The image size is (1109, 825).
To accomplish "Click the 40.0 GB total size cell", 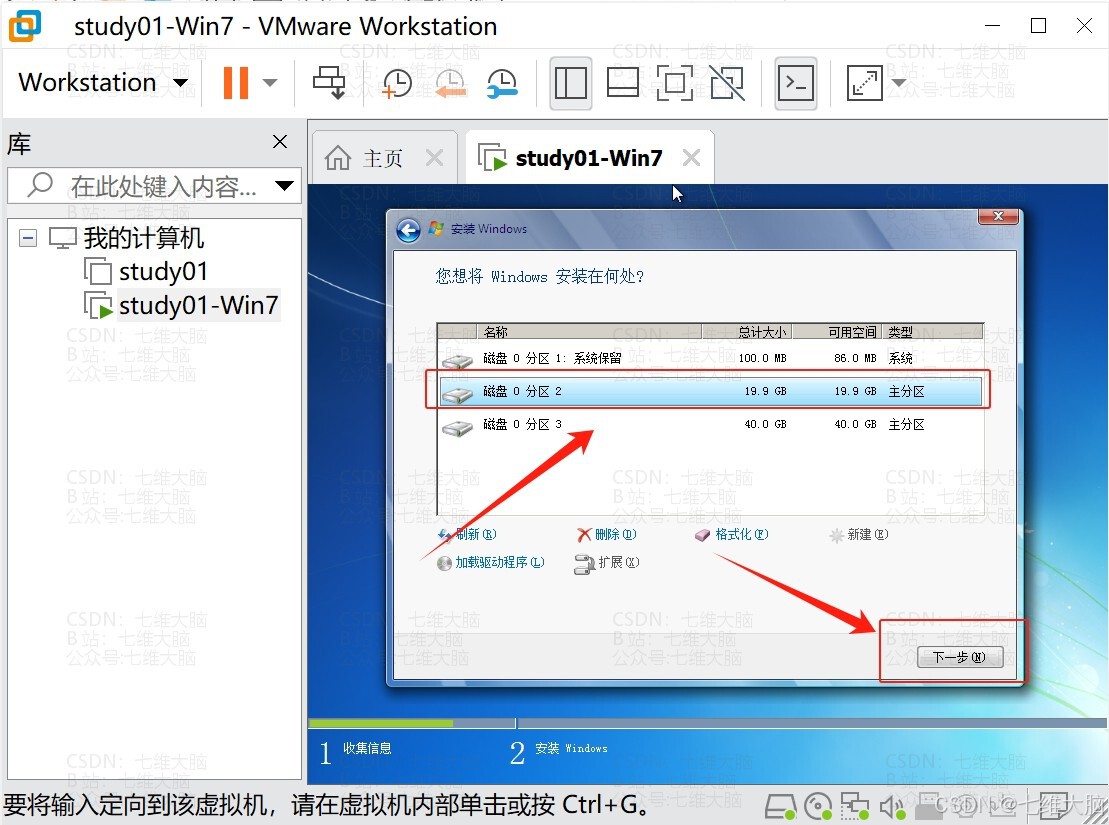I will point(765,425).
